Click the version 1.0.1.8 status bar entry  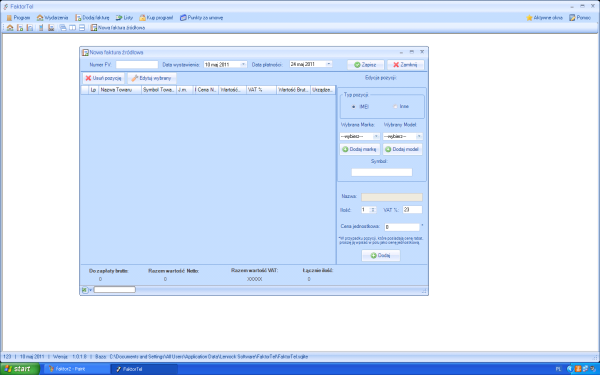(70, 357)
